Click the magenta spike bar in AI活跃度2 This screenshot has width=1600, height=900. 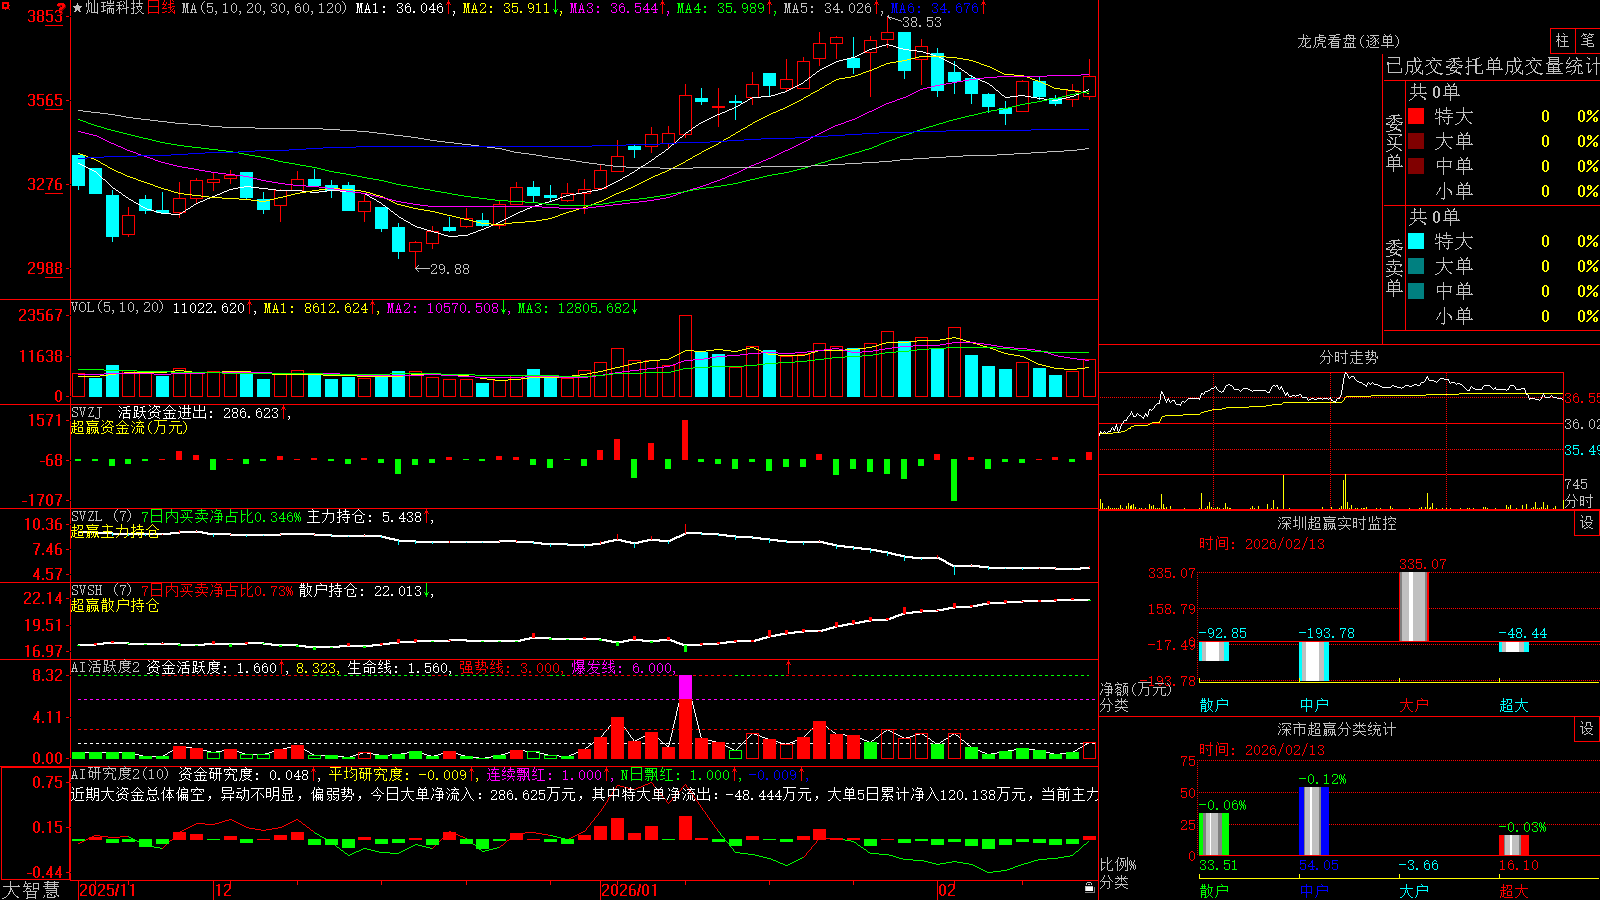tap(685, 687)
